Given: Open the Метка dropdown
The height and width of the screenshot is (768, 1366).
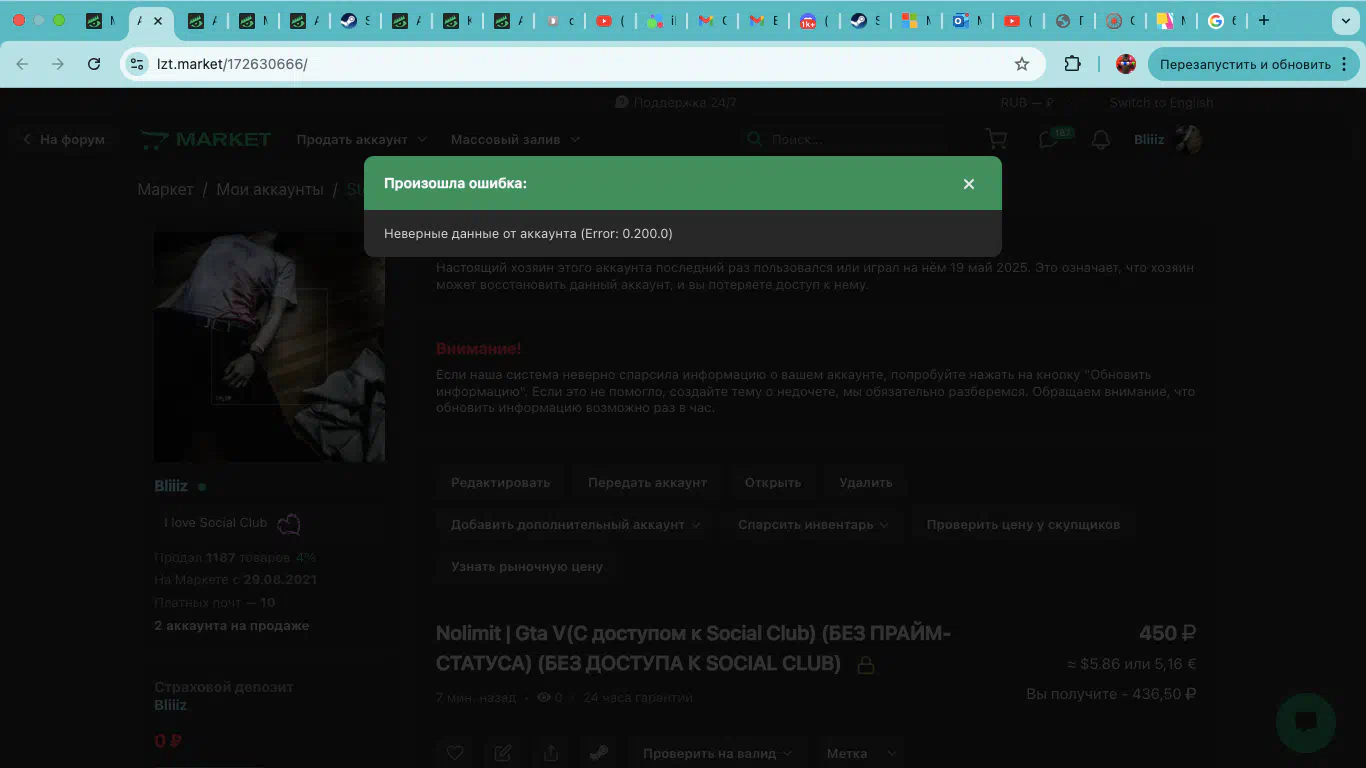Looking at the screenshot, I should pos(861,753).
